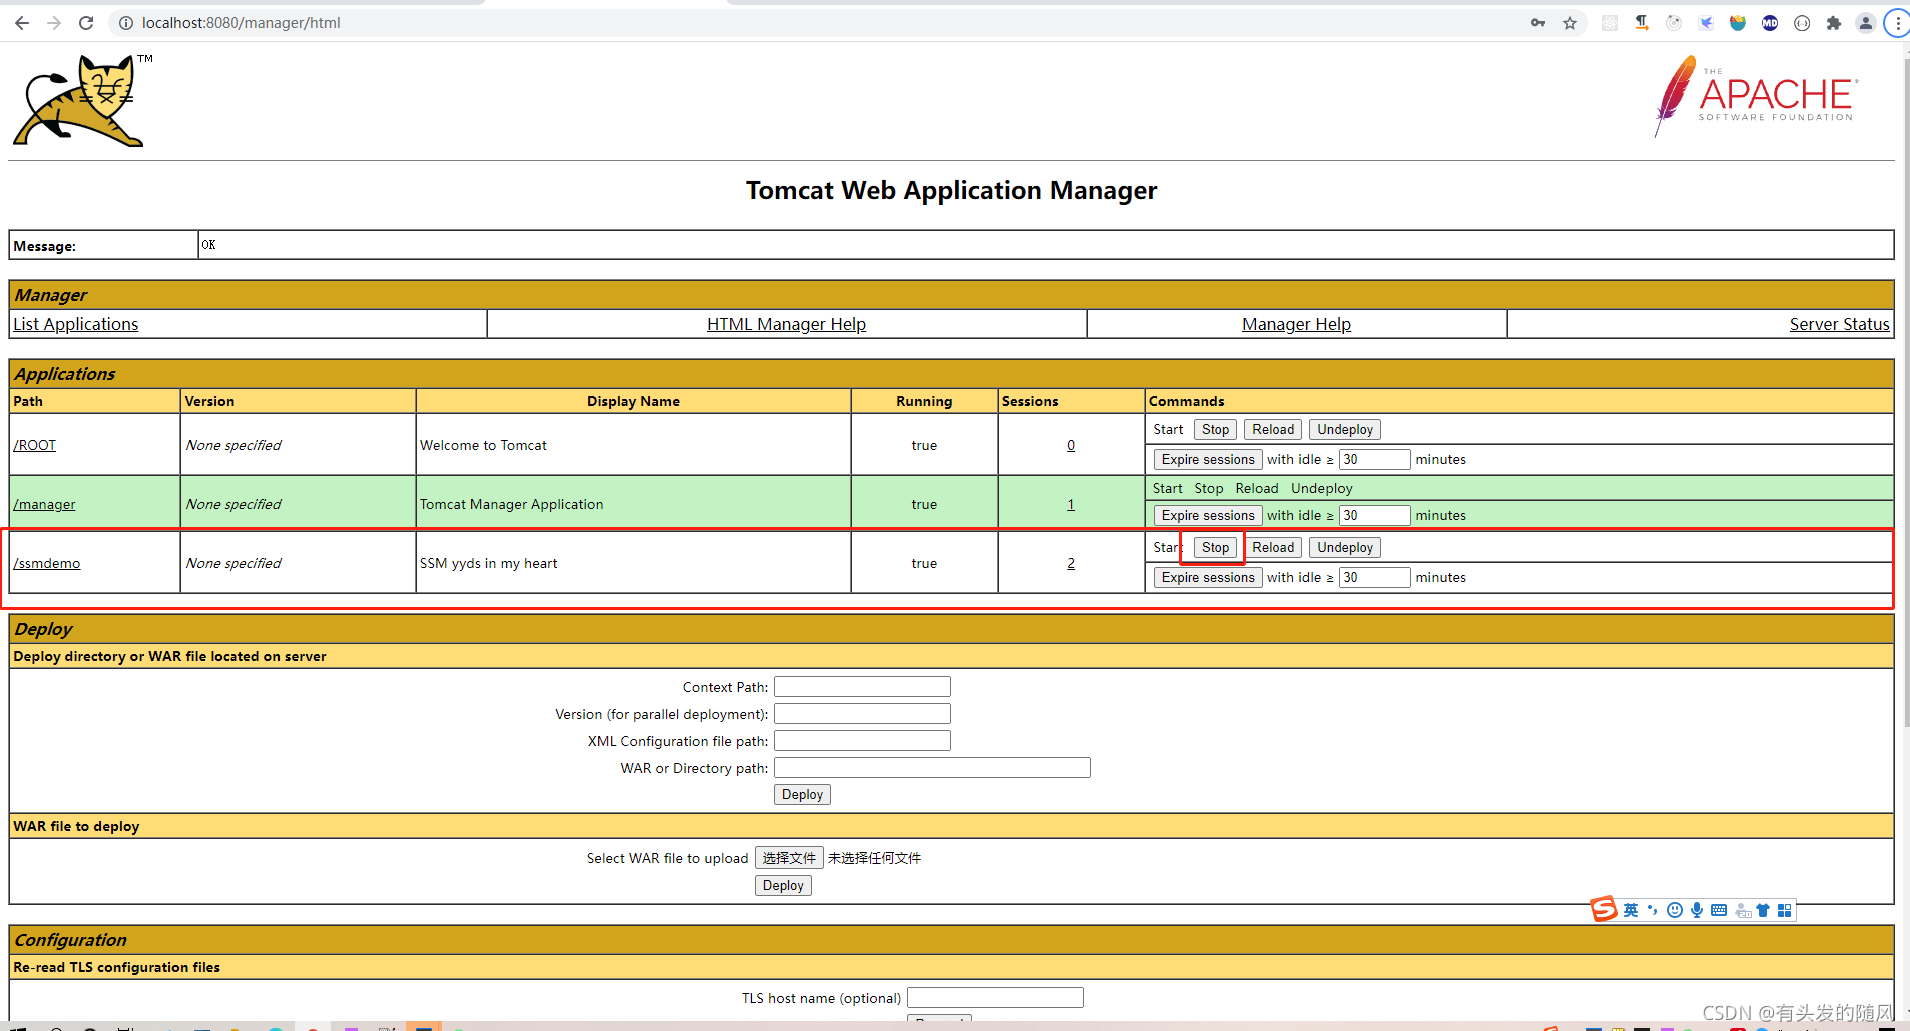
Task: Open saved passwords key icon
Action: (1538, 23)
